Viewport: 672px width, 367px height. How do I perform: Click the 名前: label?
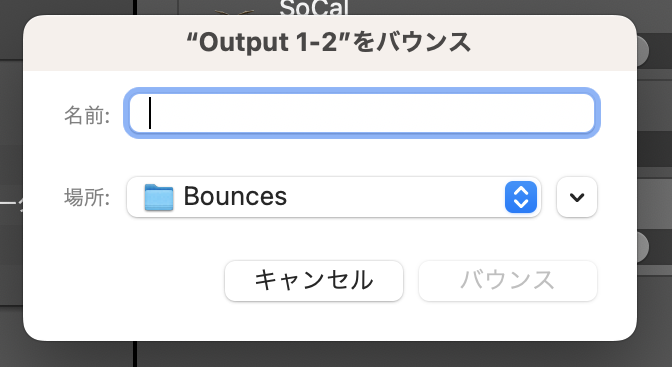(x=87, y=115)
